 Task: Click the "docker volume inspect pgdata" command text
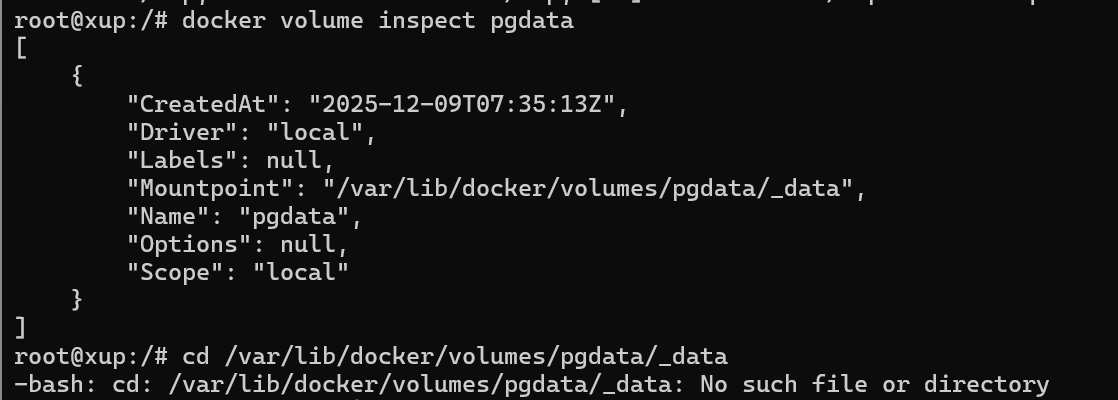(x=378, y=20)
